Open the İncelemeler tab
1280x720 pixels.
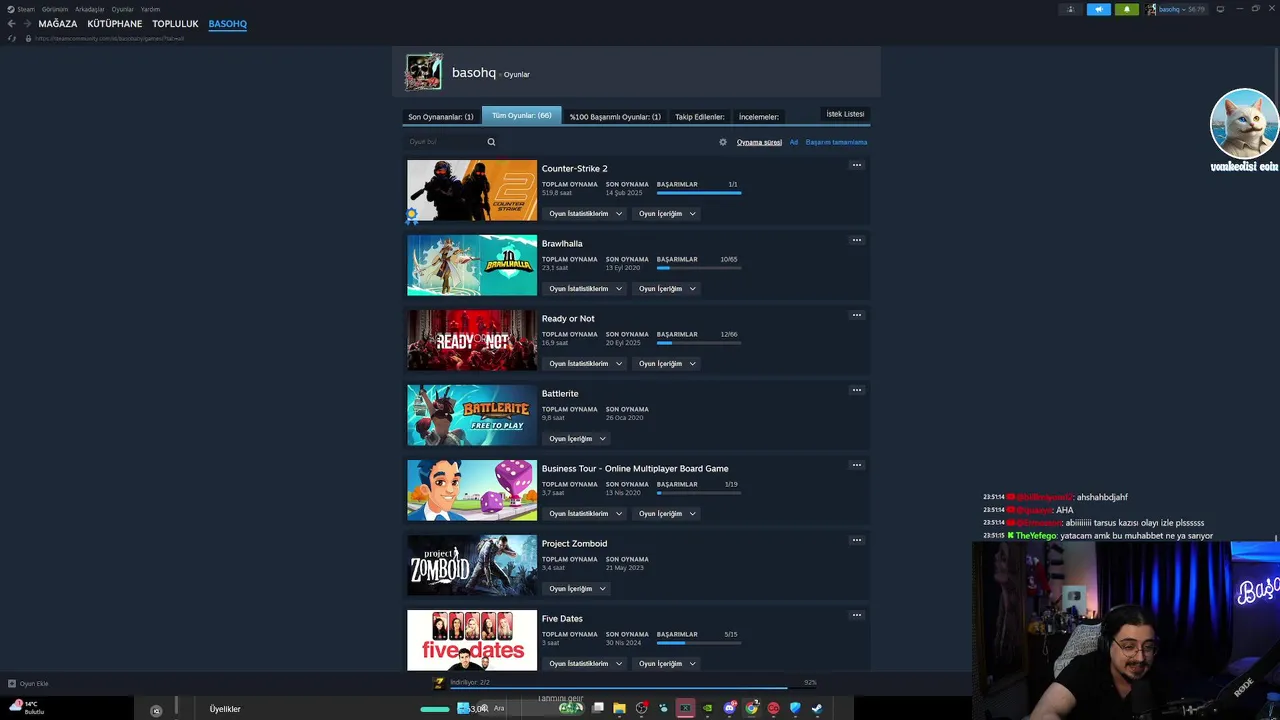coord(759,117)
